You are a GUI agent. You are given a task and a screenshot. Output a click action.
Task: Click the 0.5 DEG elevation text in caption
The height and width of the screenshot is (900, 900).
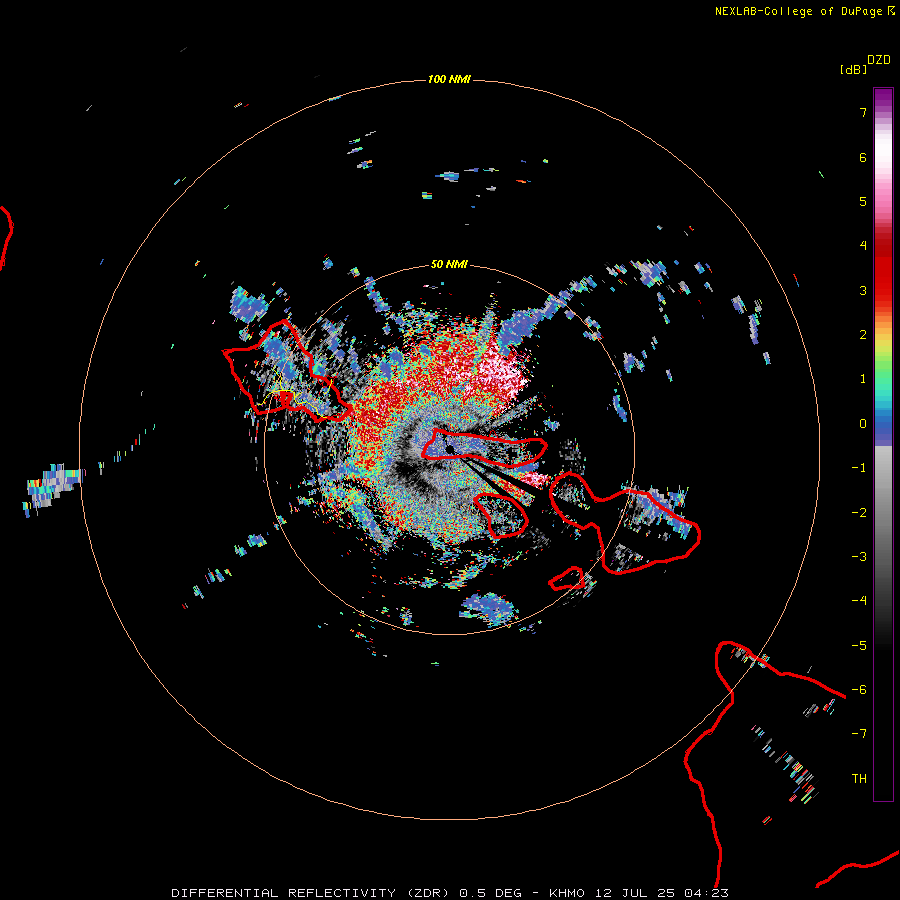[x=490, y=893]
